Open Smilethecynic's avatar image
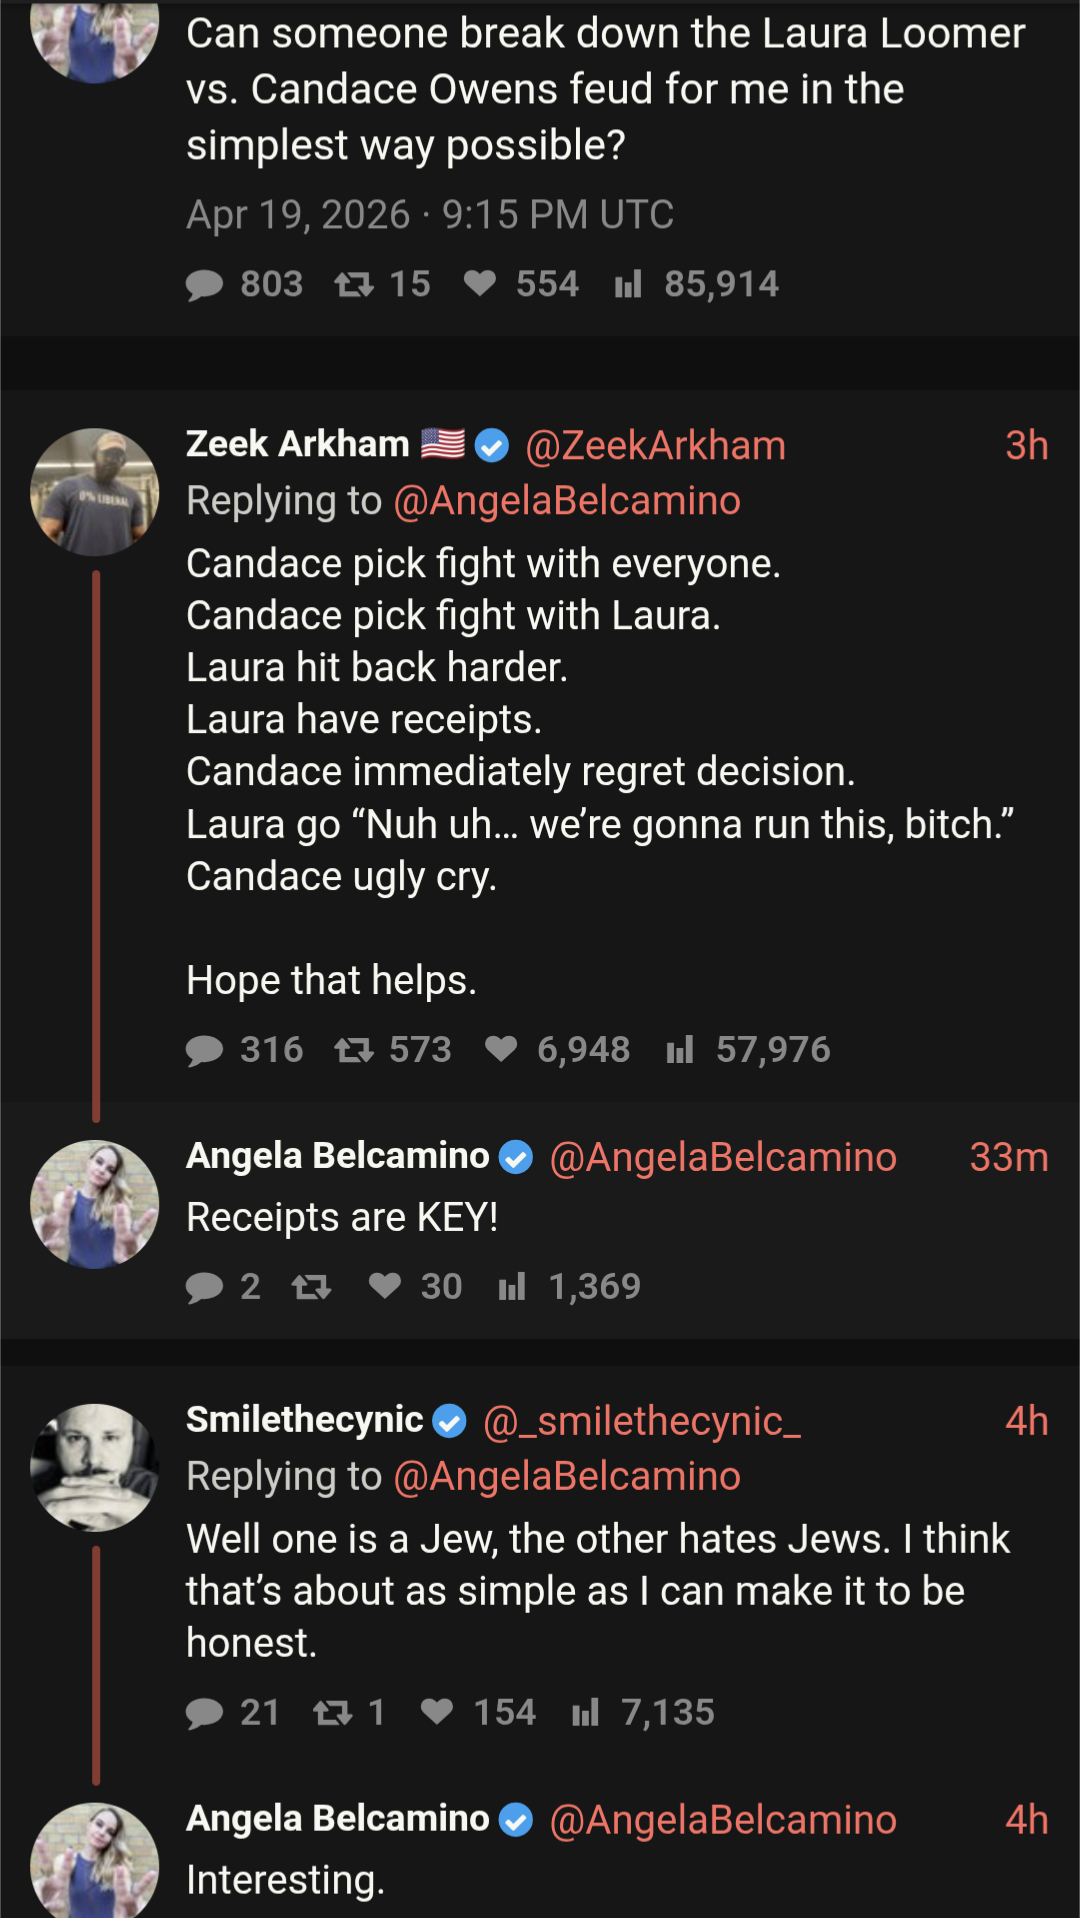Screen dimensions: 1080x1918 point(95,1467)
